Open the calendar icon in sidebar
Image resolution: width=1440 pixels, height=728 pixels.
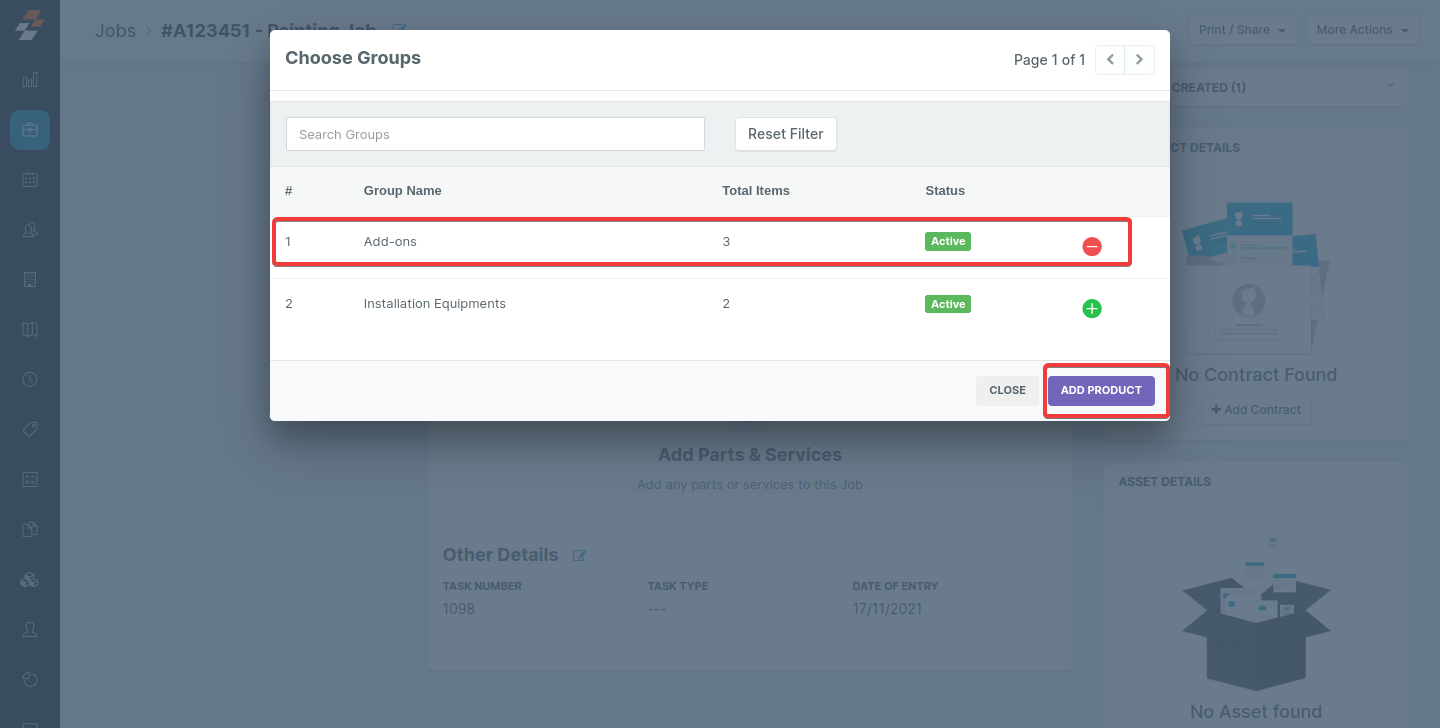[30, 180]
